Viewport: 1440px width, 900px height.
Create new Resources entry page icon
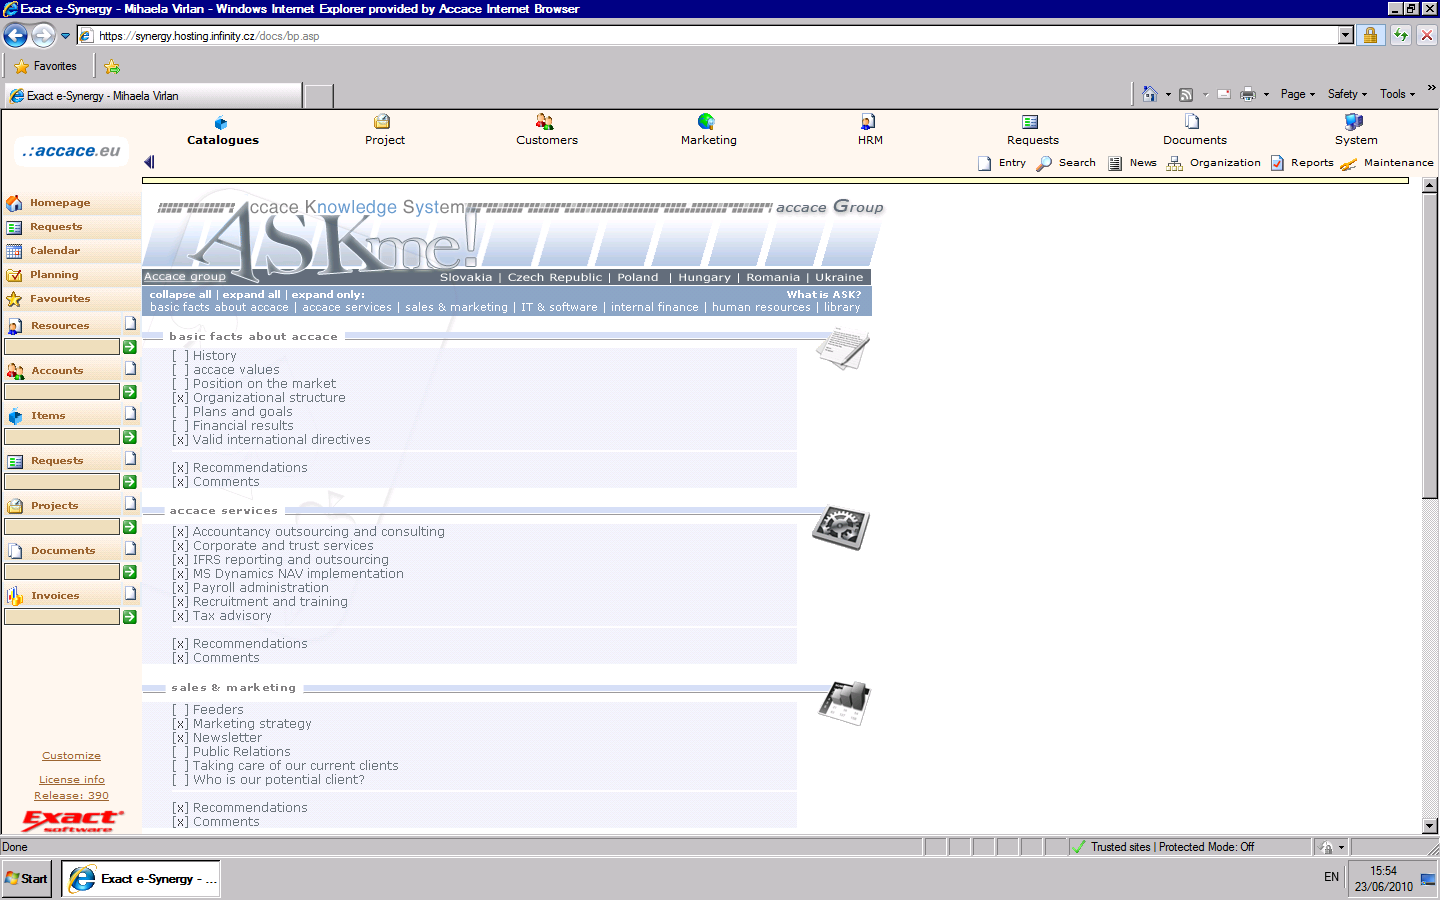130,323
